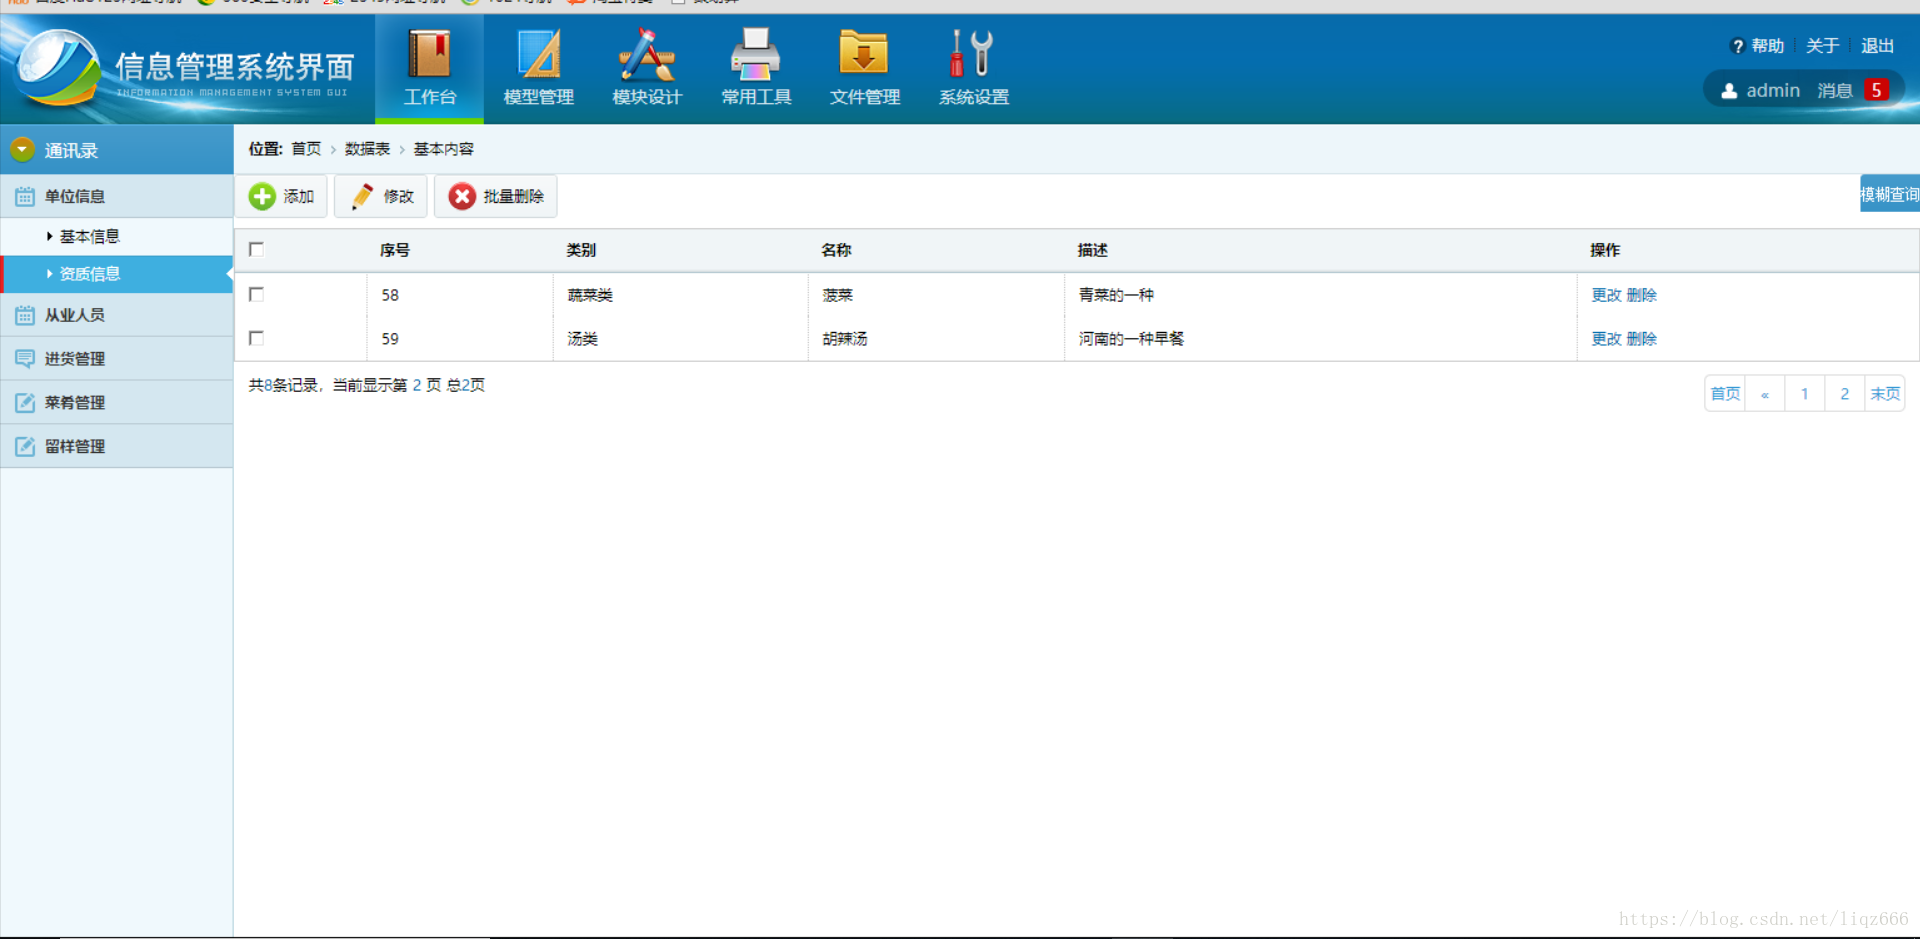The image size is (1920, 939).
Task: Open the 资质信息 submenu item
Action: pyautogui.click(x=116, y=273)
